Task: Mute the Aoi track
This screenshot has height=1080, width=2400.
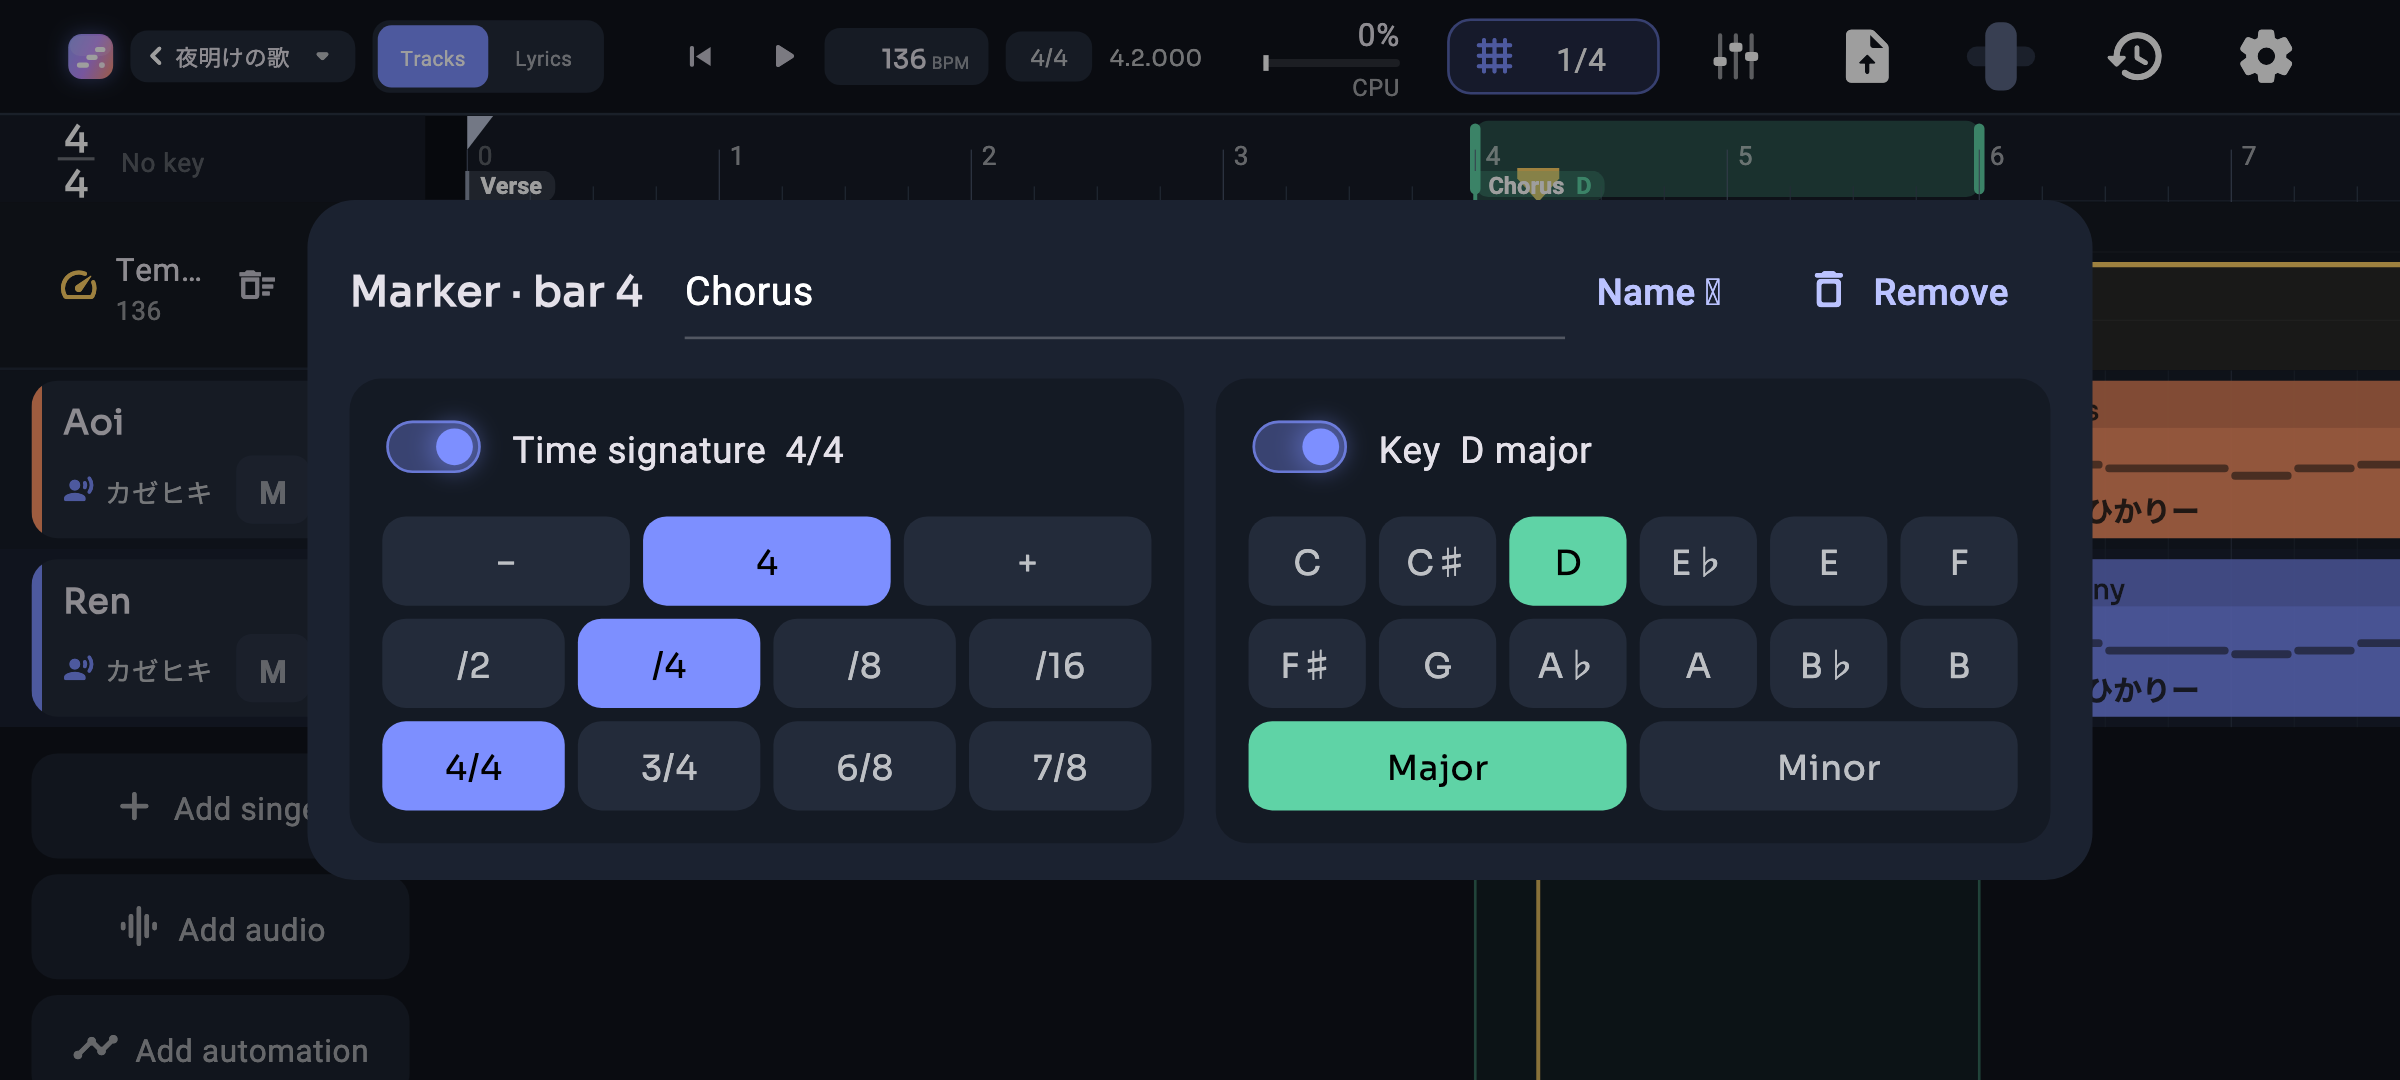Action: click(x=272, y=492)
